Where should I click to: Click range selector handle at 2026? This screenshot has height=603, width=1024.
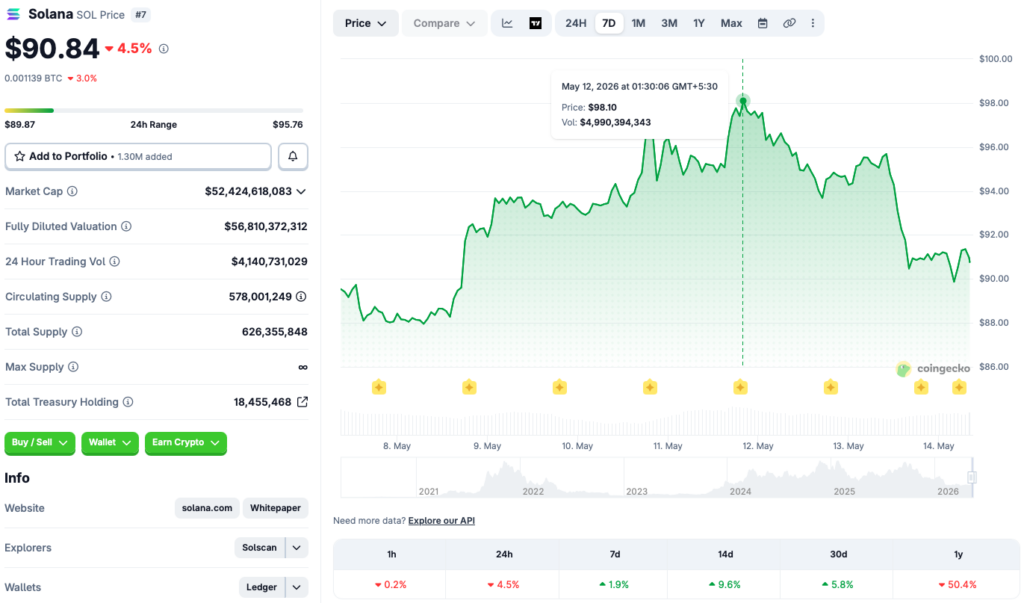click(x=972, y=478)
